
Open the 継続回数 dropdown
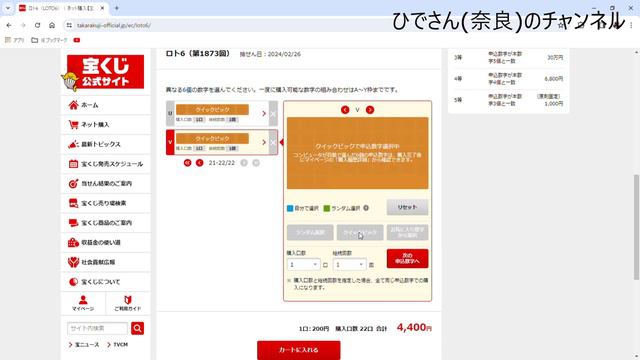(349, 264)
